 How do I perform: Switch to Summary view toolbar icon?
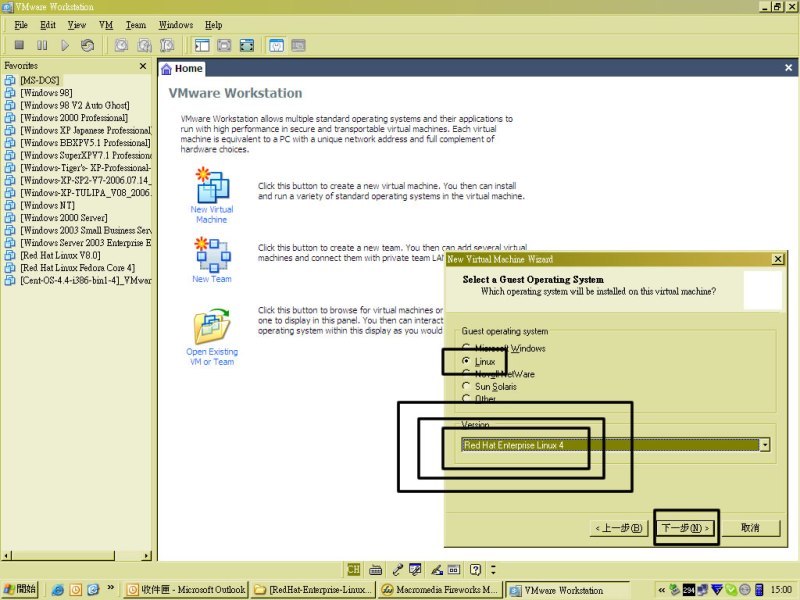(276, 45)
